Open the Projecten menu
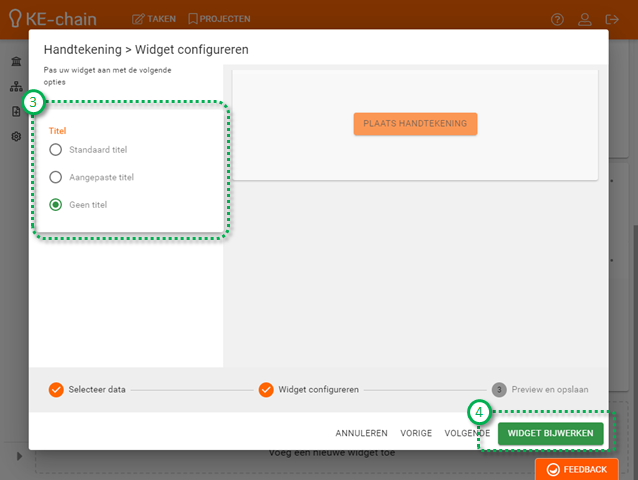Image resolution: width=638 pixels, height=480 pixels. click(219, 19)
